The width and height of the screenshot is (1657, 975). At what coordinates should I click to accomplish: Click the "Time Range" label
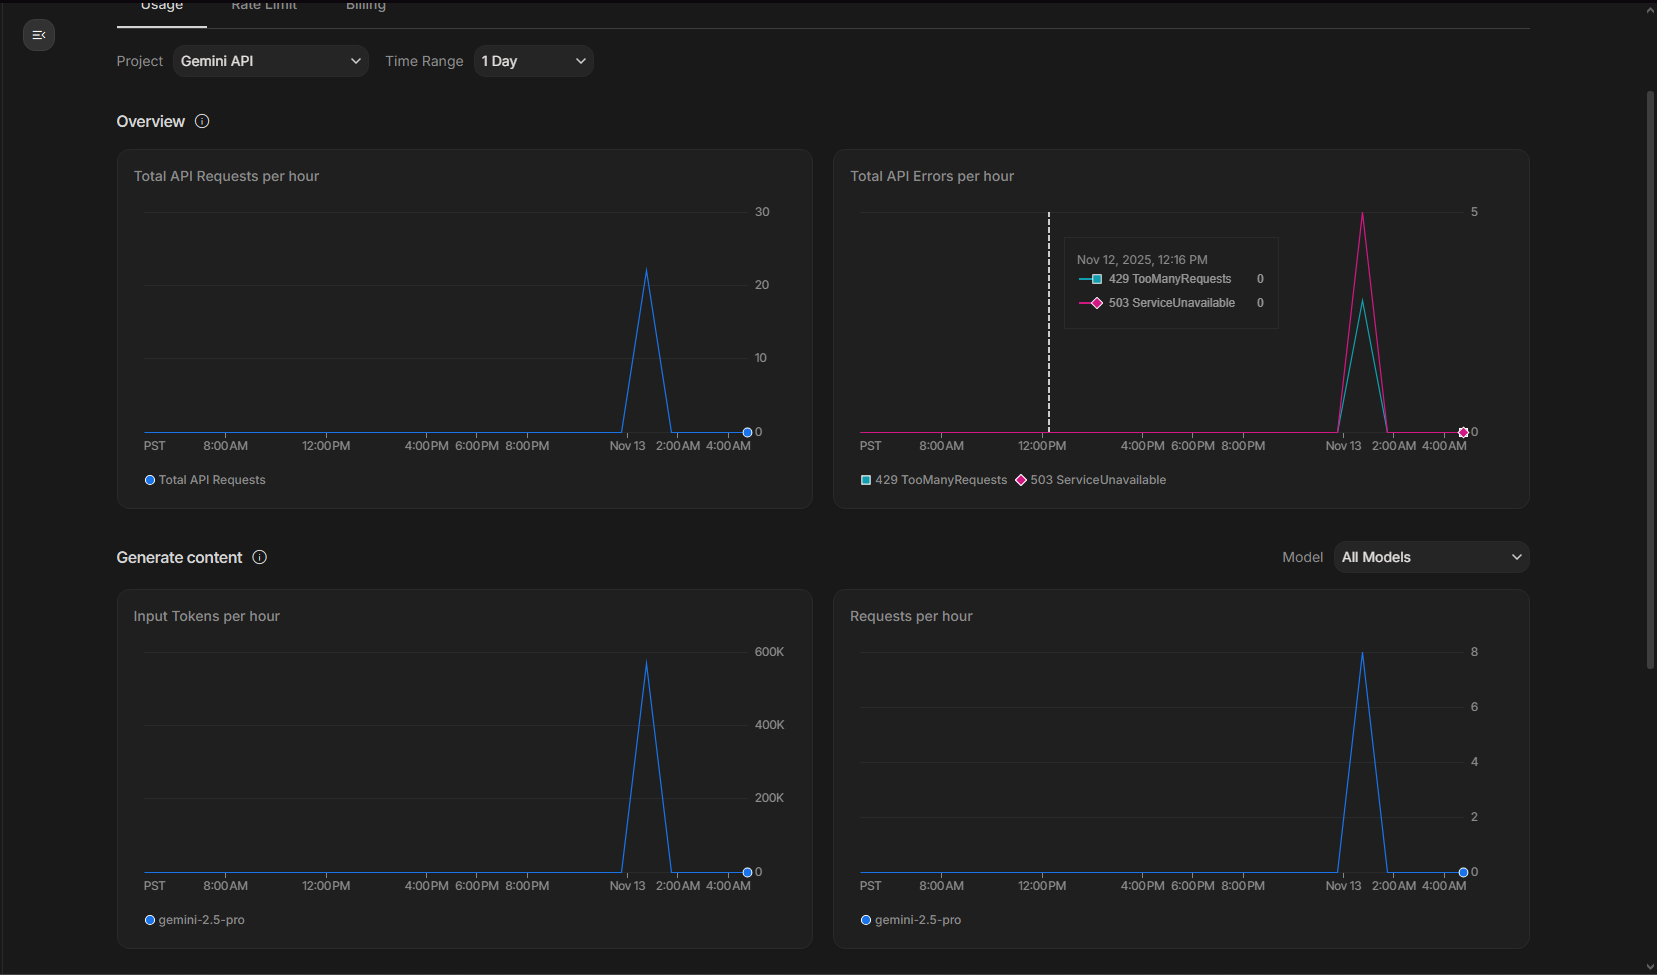pyautogui.click(x=424, y=61)
